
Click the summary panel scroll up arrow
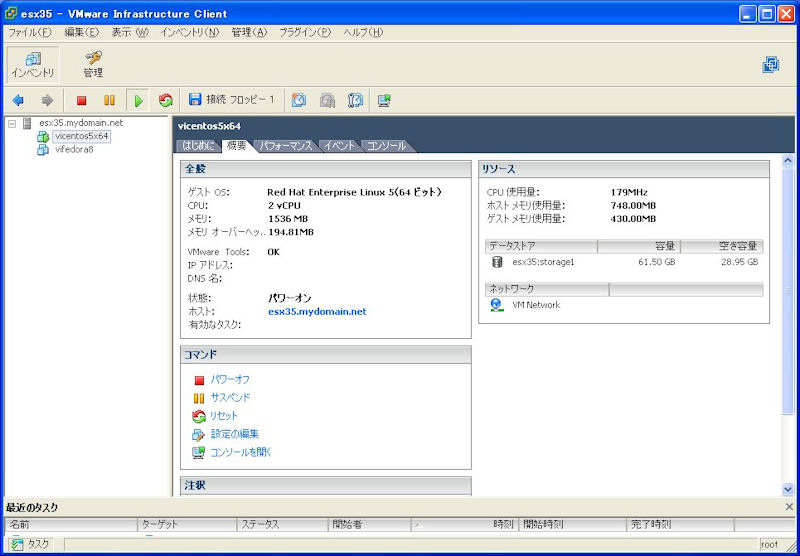(x=788, y=162)
